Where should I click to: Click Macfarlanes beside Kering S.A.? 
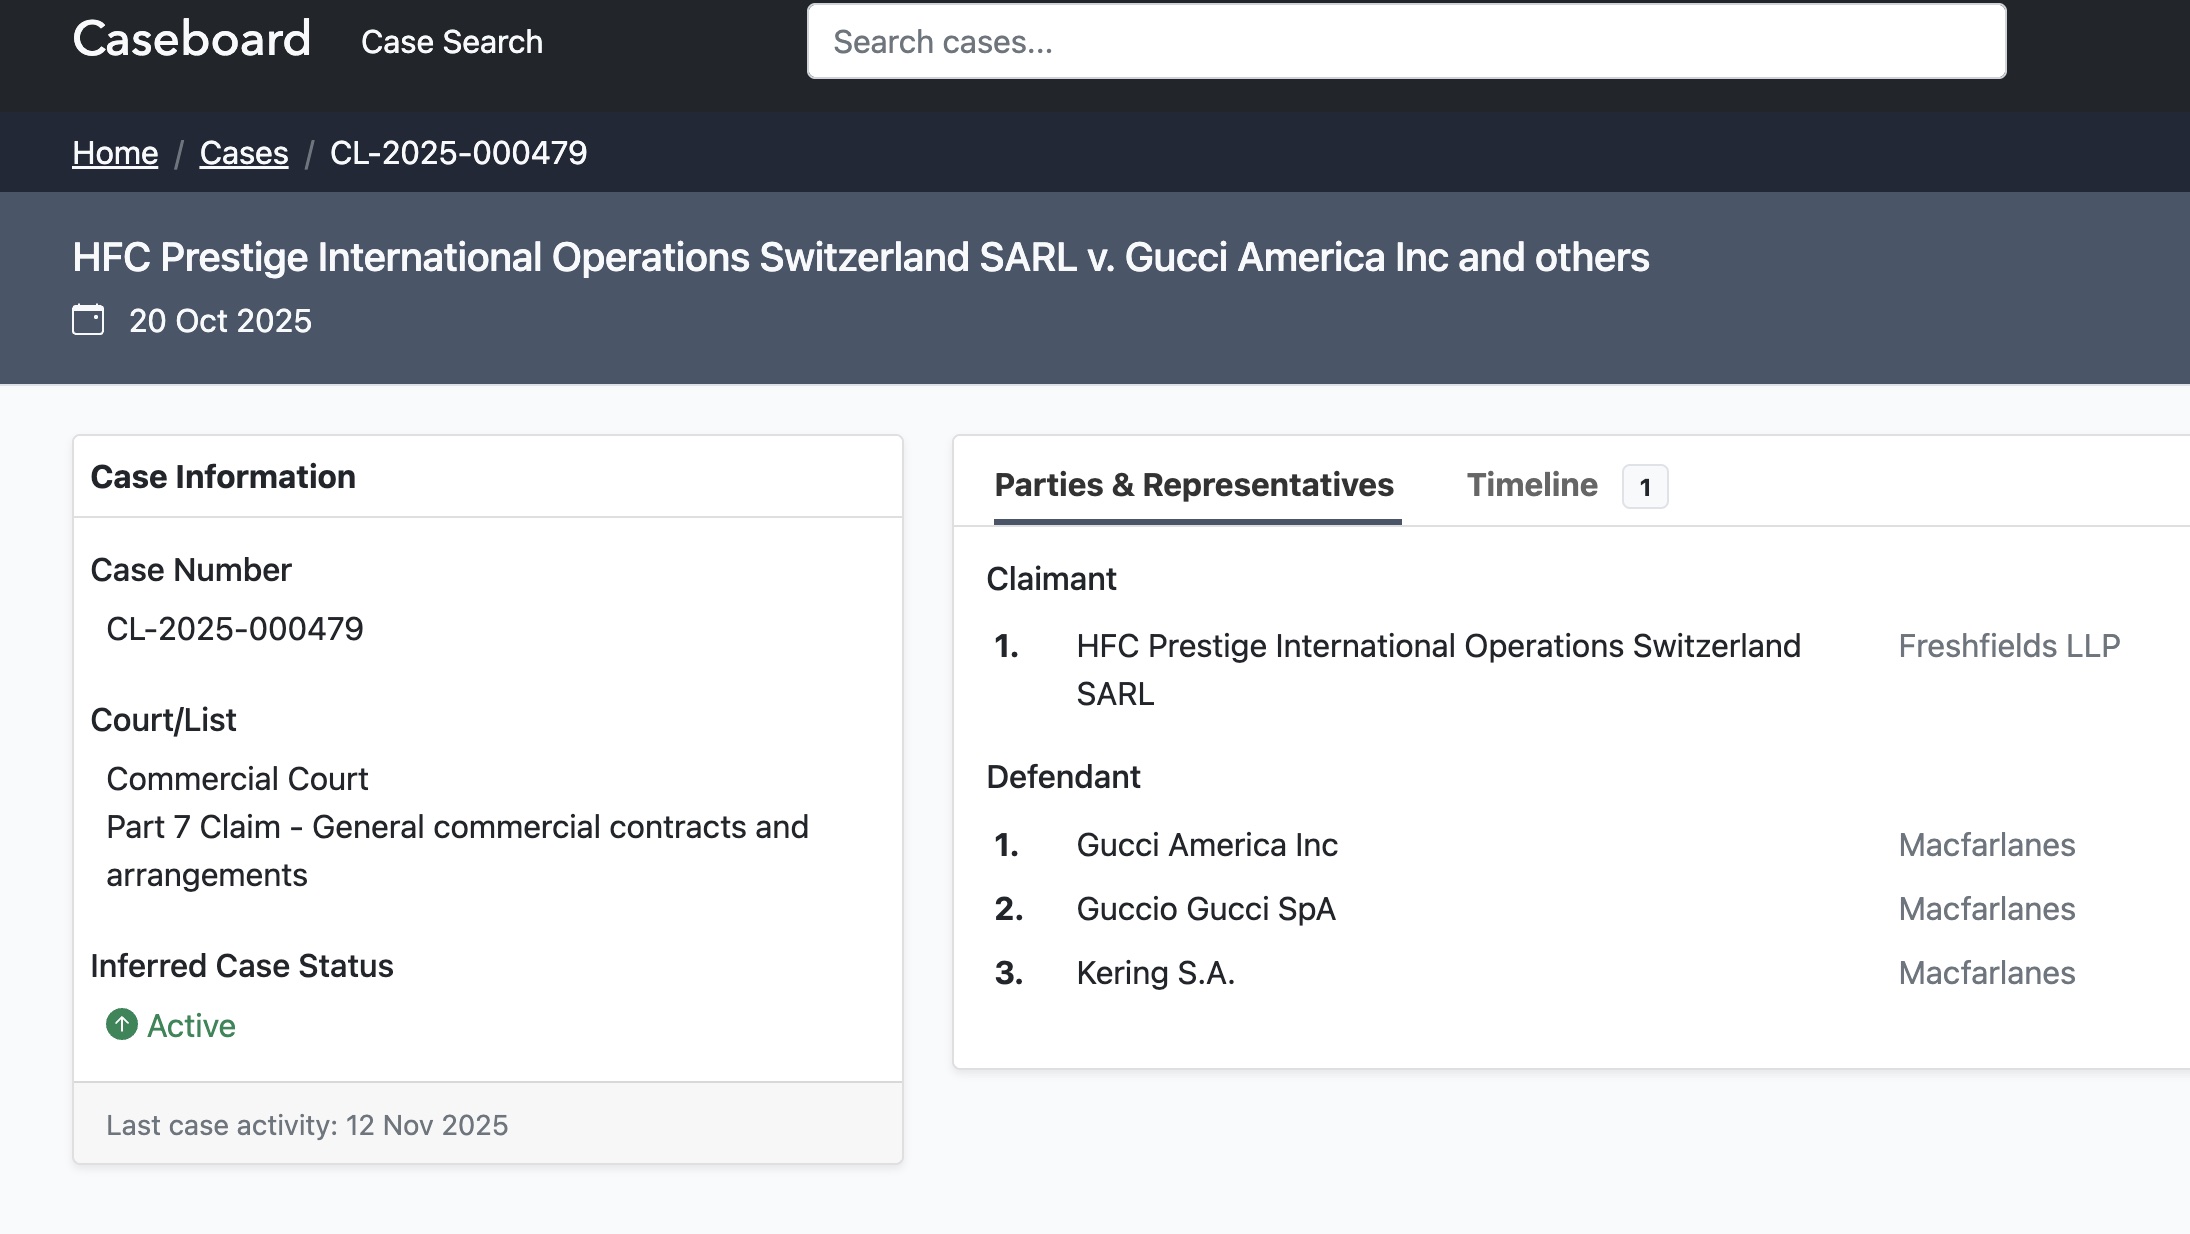click(x=1986, y=973)
